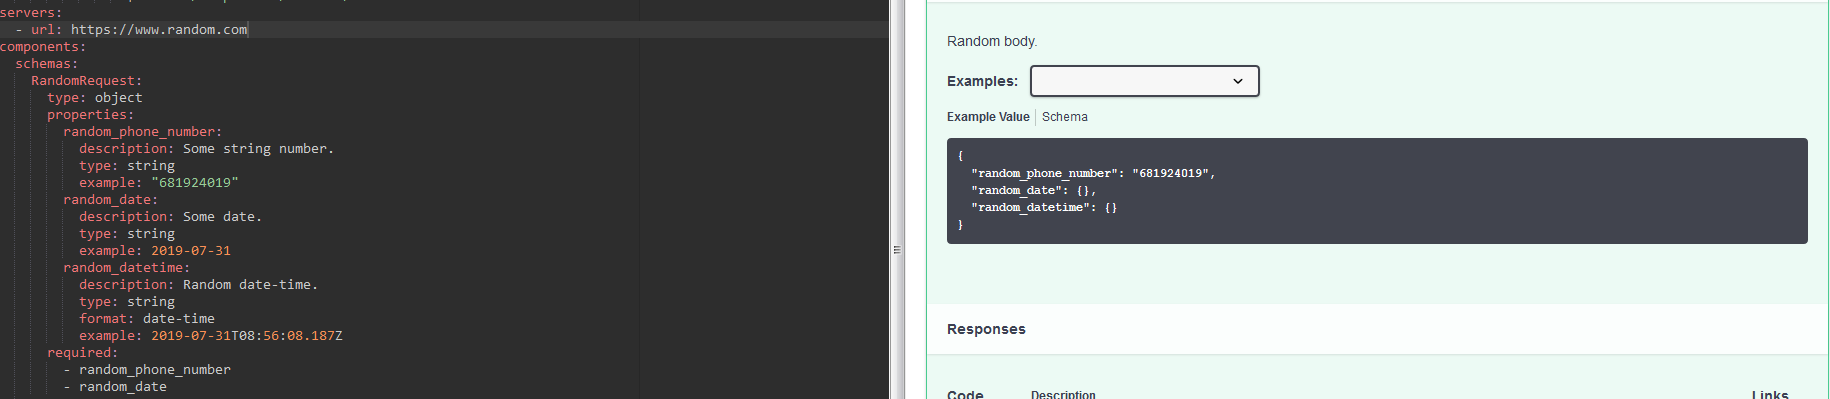Click the 'Random date-time.' description line
Image resolution: width=1830 pixels, height=399 pixels.
pyautogui.click(x=198, y=285)
